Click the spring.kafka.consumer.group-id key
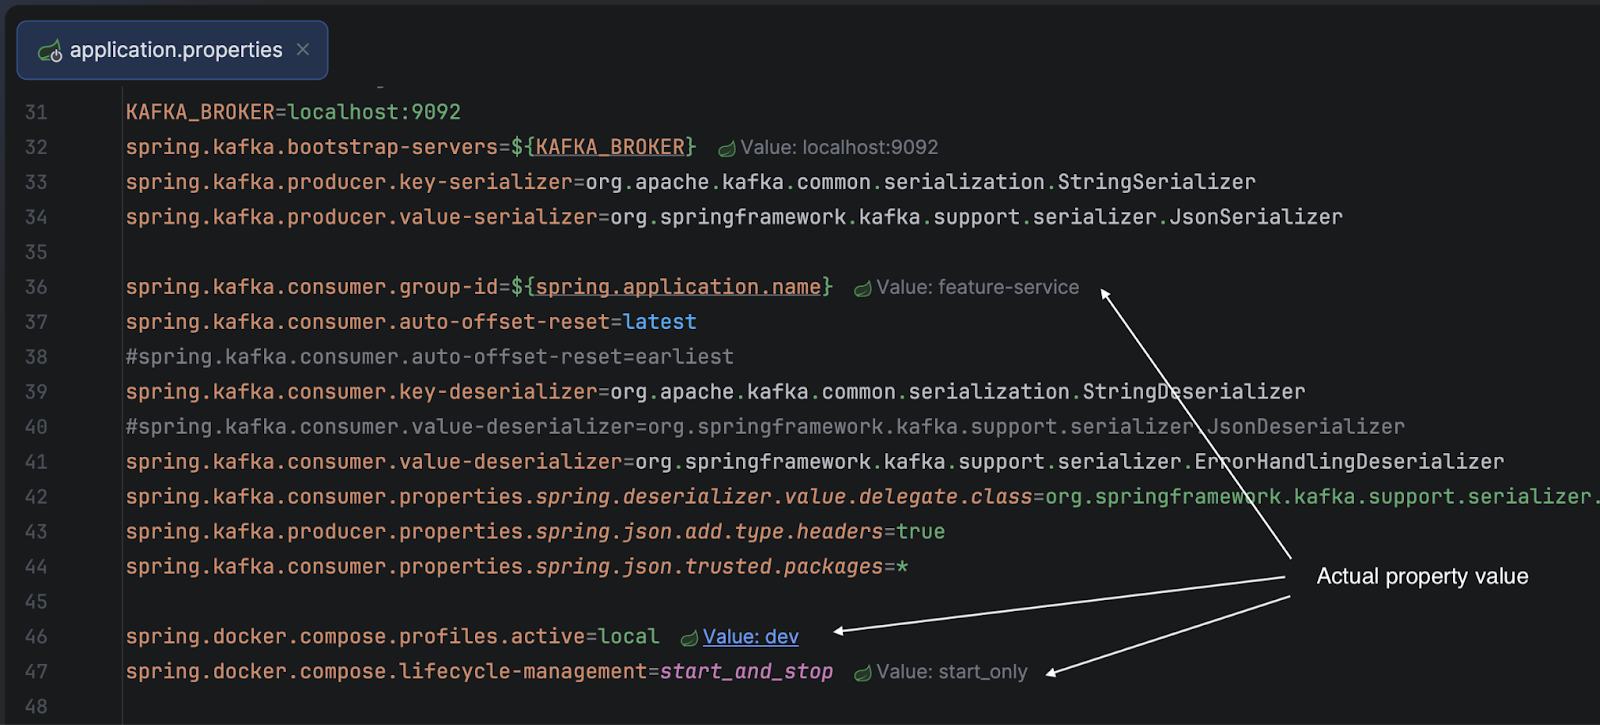1600x725 pixels. coord(311,287)
